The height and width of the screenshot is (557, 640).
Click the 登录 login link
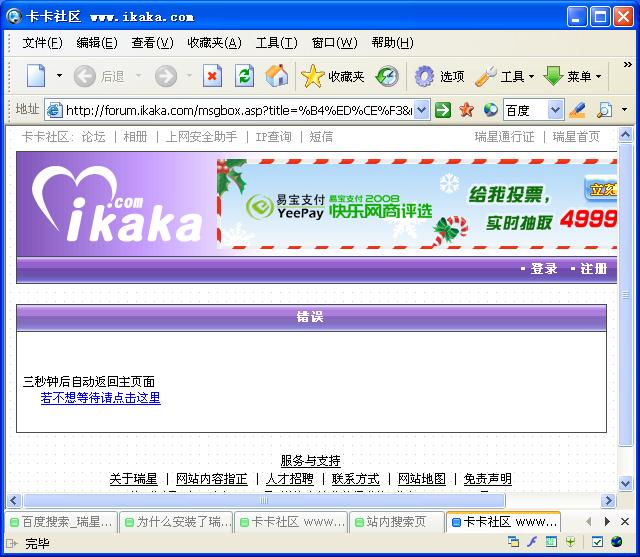pyautogui.click(x=544, y=269)
